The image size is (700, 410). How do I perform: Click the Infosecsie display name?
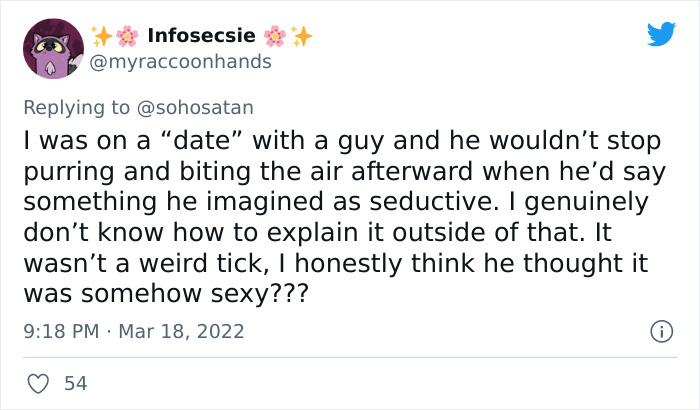pyautogui.click(x=200, y=36)
